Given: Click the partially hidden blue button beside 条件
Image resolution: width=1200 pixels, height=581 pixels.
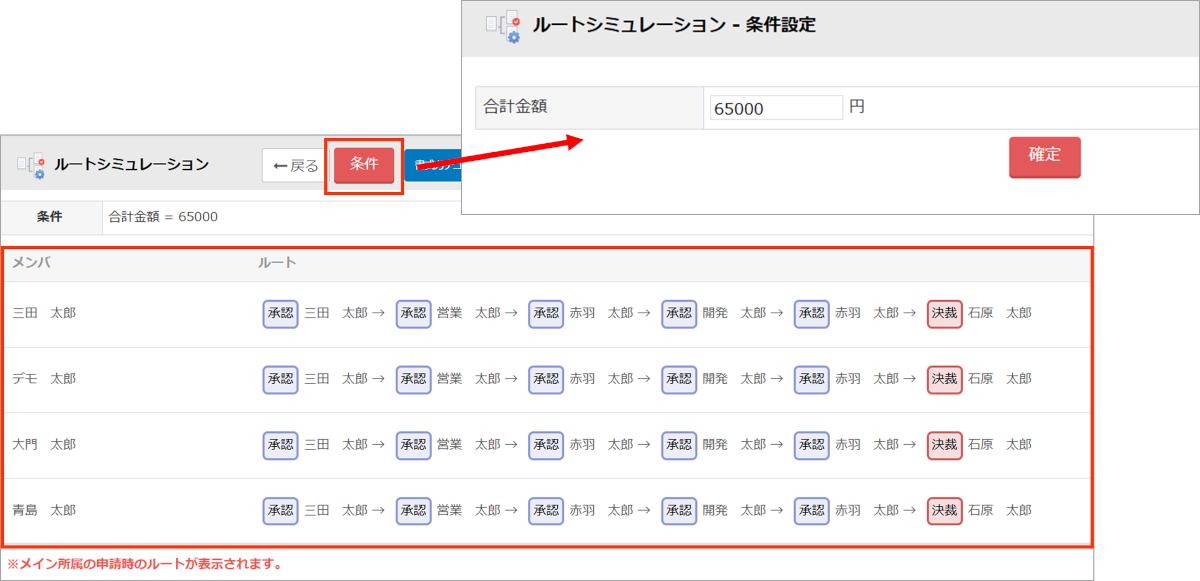Looking at the screenshot, I should (432, 165).
